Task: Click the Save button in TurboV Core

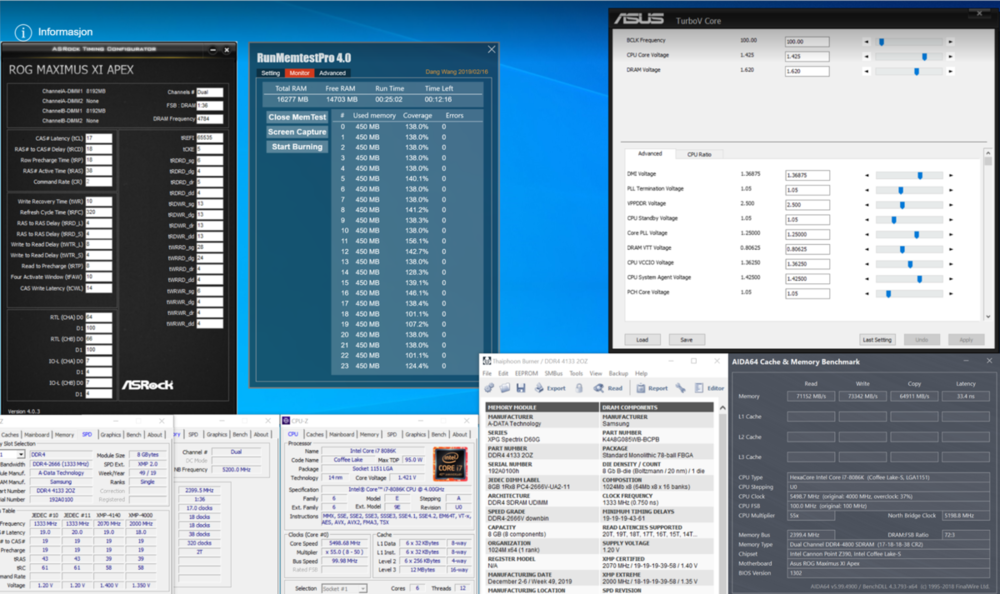Action: [686, 339]
